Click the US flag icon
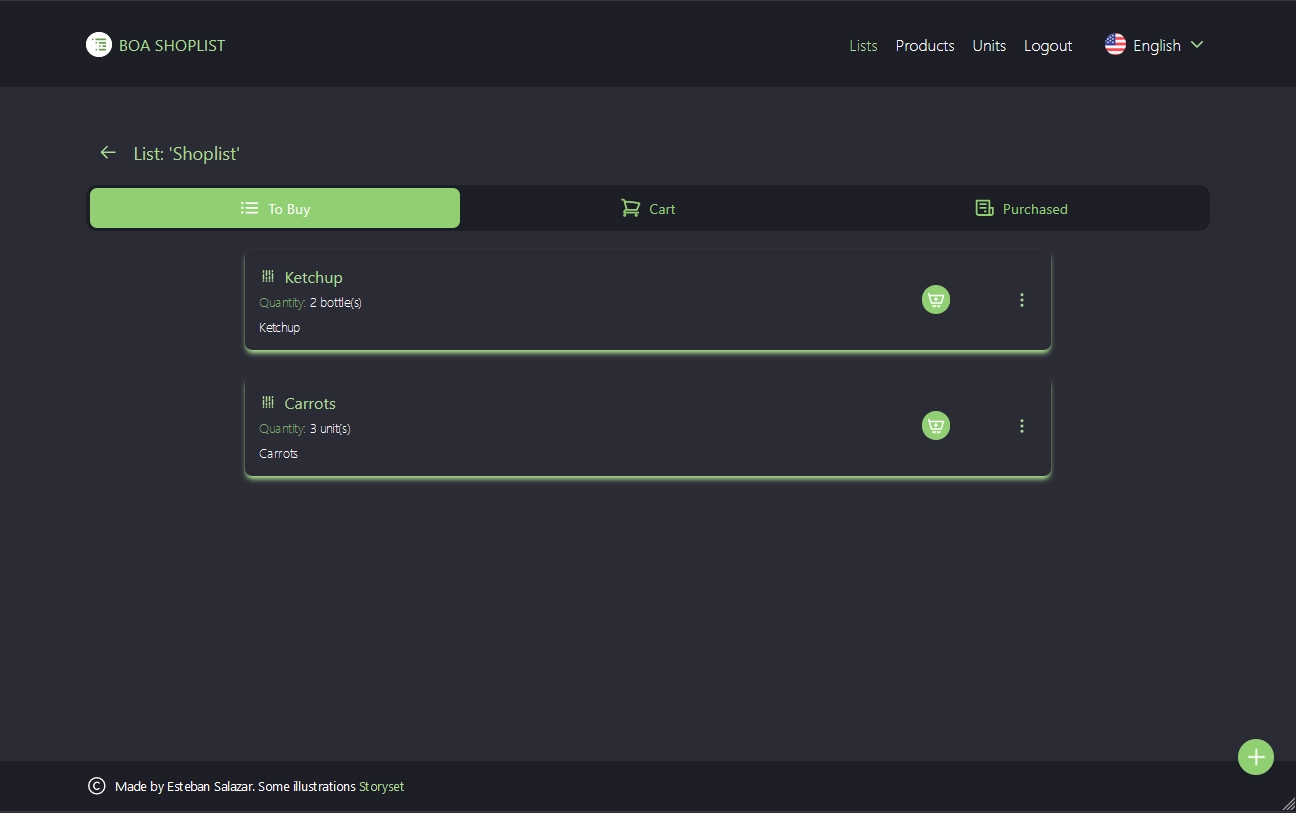1296x813 pixels. pyautogui.click(x=1115, y=45)
